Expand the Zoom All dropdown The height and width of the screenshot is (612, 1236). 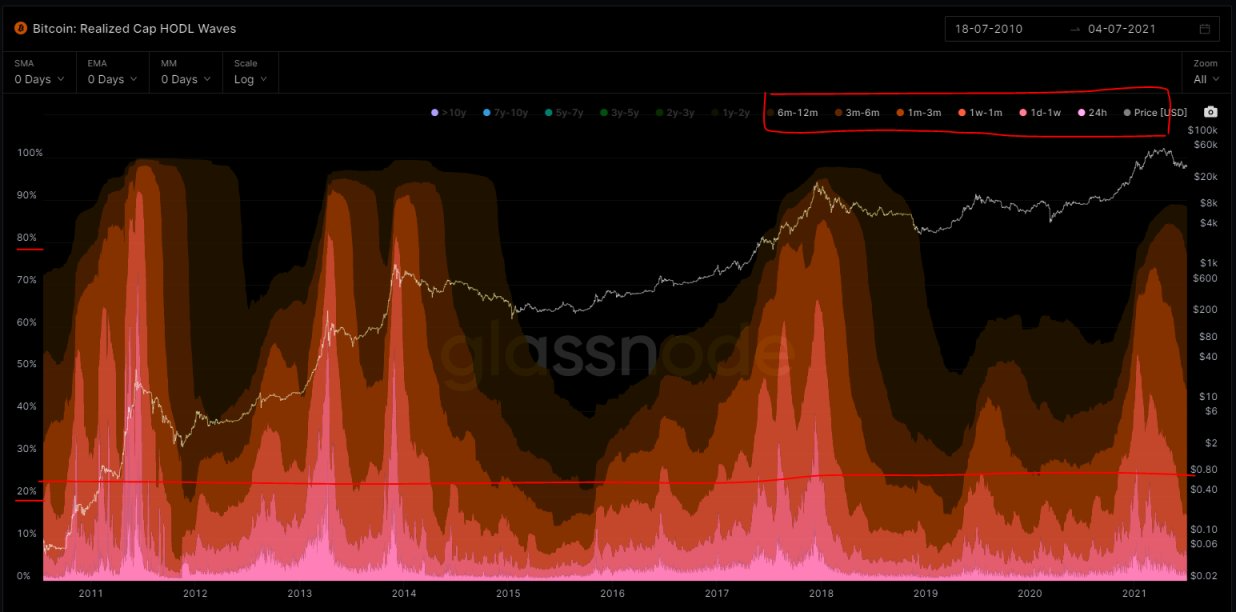[1206, 79]
